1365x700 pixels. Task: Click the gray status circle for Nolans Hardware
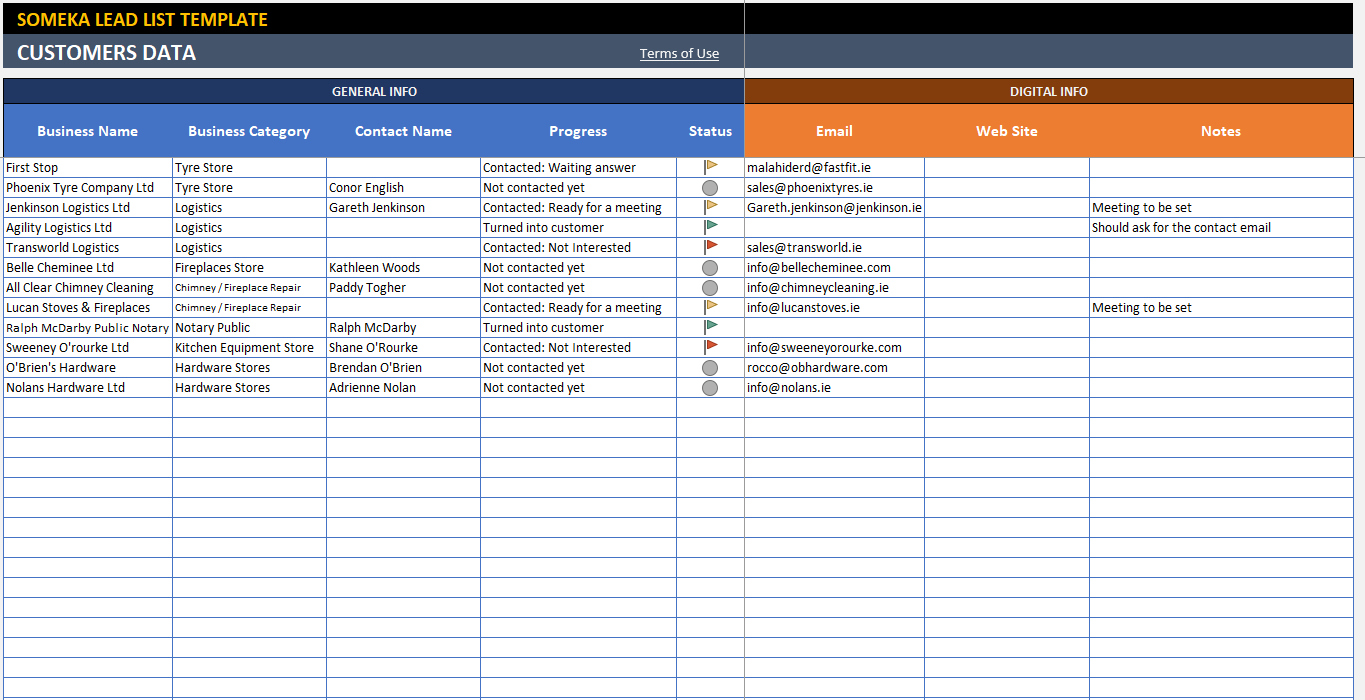coord(710,388)
